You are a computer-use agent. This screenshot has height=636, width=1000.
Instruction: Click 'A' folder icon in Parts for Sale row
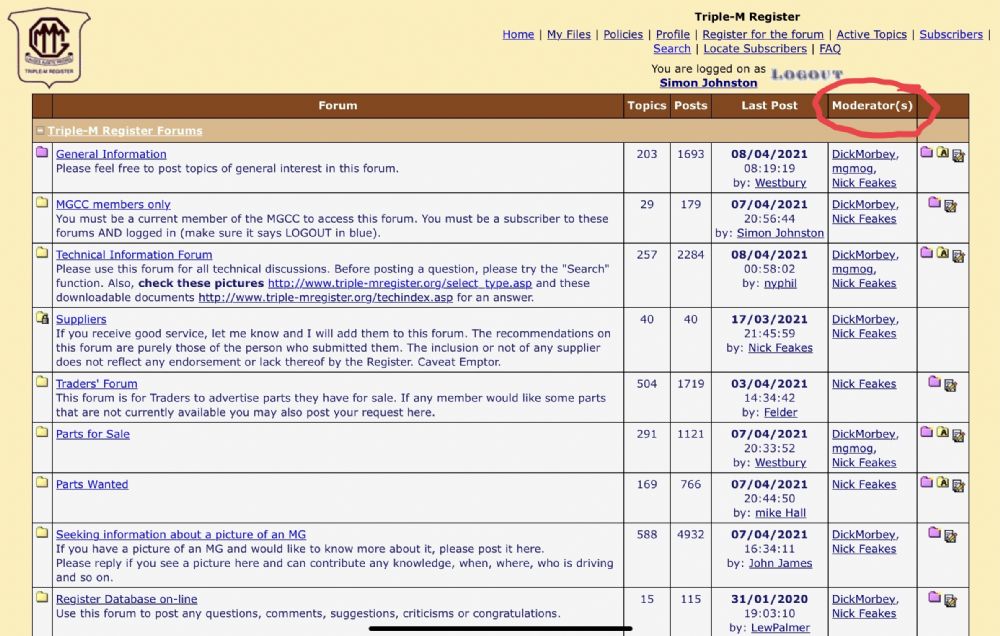pyautogui.click(x=943, y=433)
